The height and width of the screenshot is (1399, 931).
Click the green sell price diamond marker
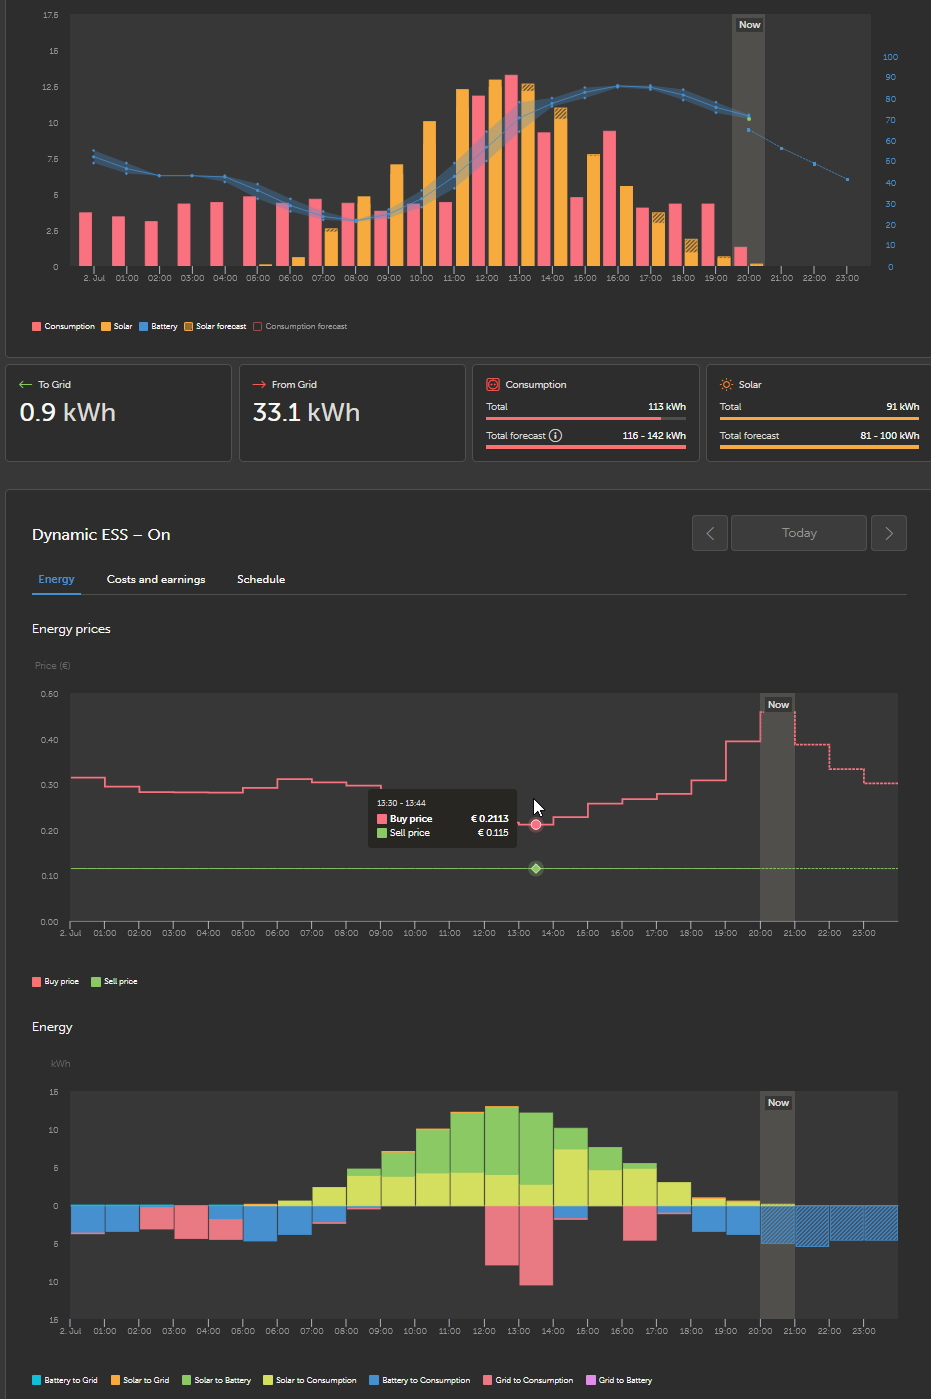click(536, 868)
